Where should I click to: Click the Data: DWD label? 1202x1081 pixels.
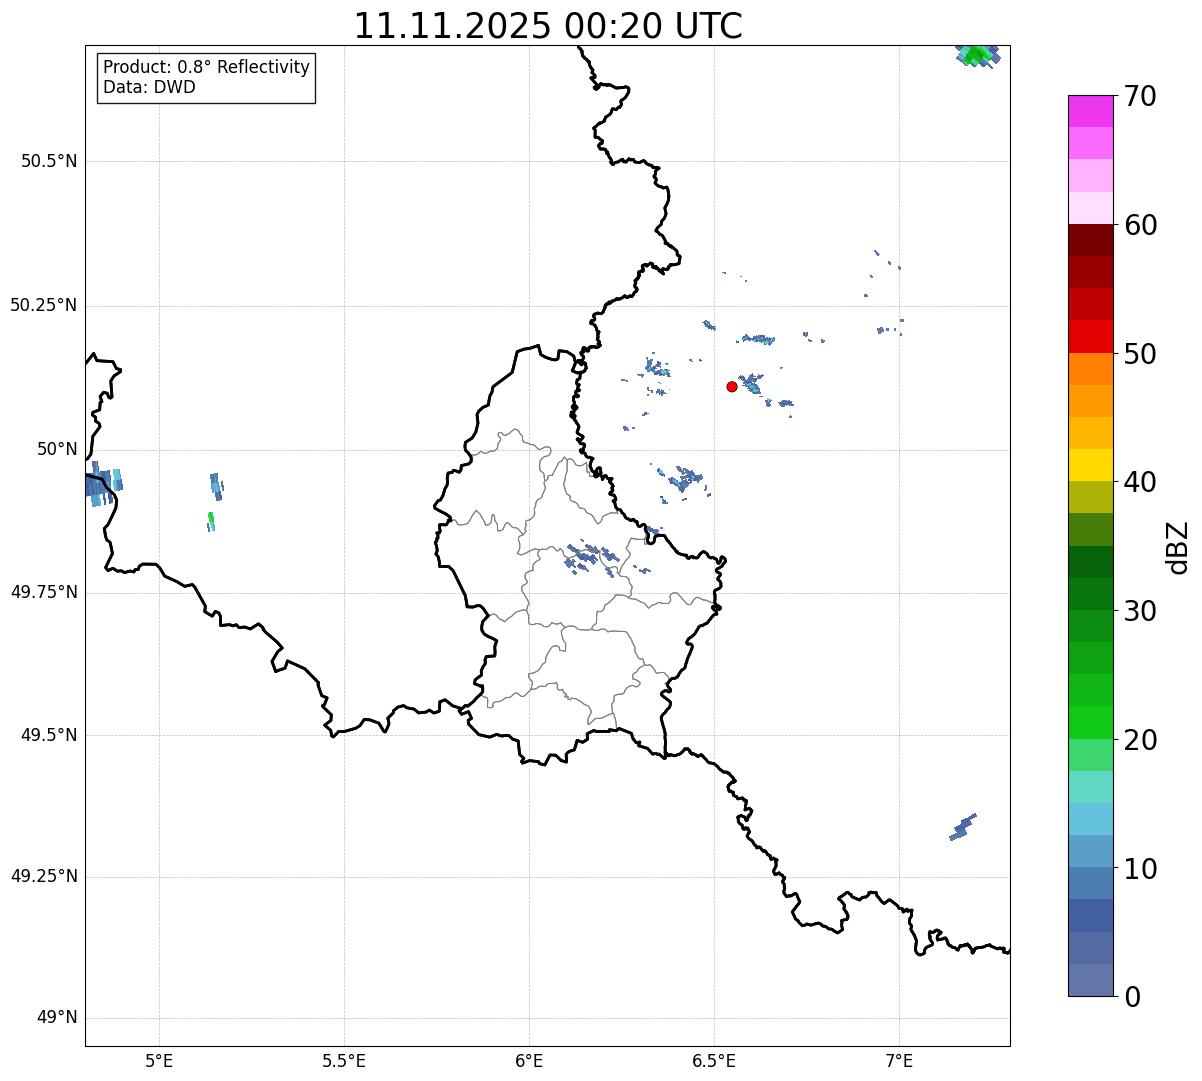(149, 87)
